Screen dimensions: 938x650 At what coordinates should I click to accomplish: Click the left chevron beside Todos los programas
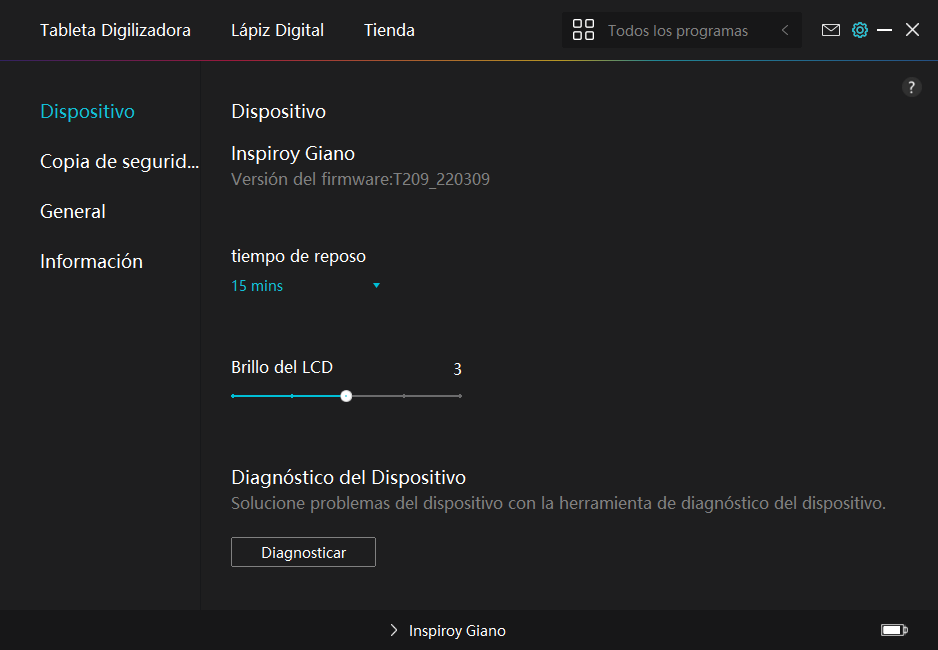click(x=785, y=30)
